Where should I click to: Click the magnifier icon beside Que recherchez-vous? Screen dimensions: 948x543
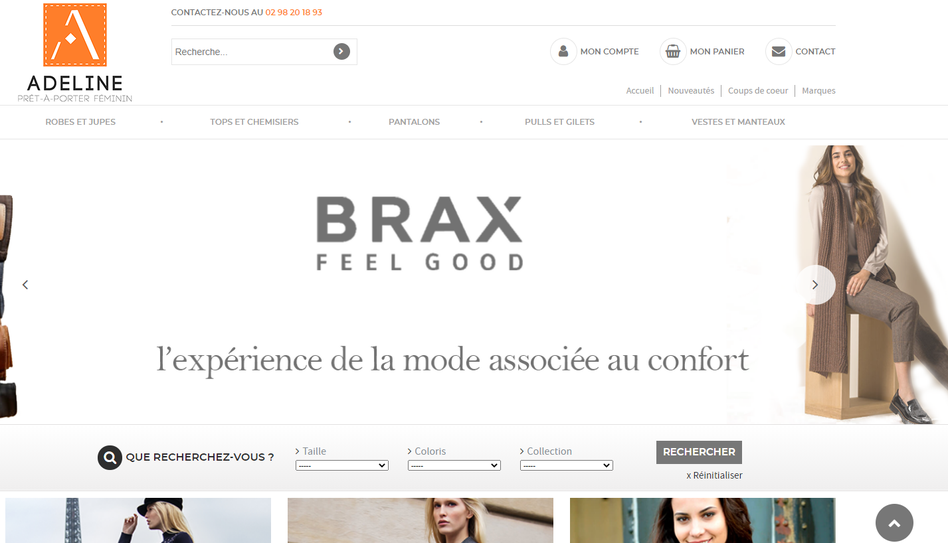[x=110, y=458]
